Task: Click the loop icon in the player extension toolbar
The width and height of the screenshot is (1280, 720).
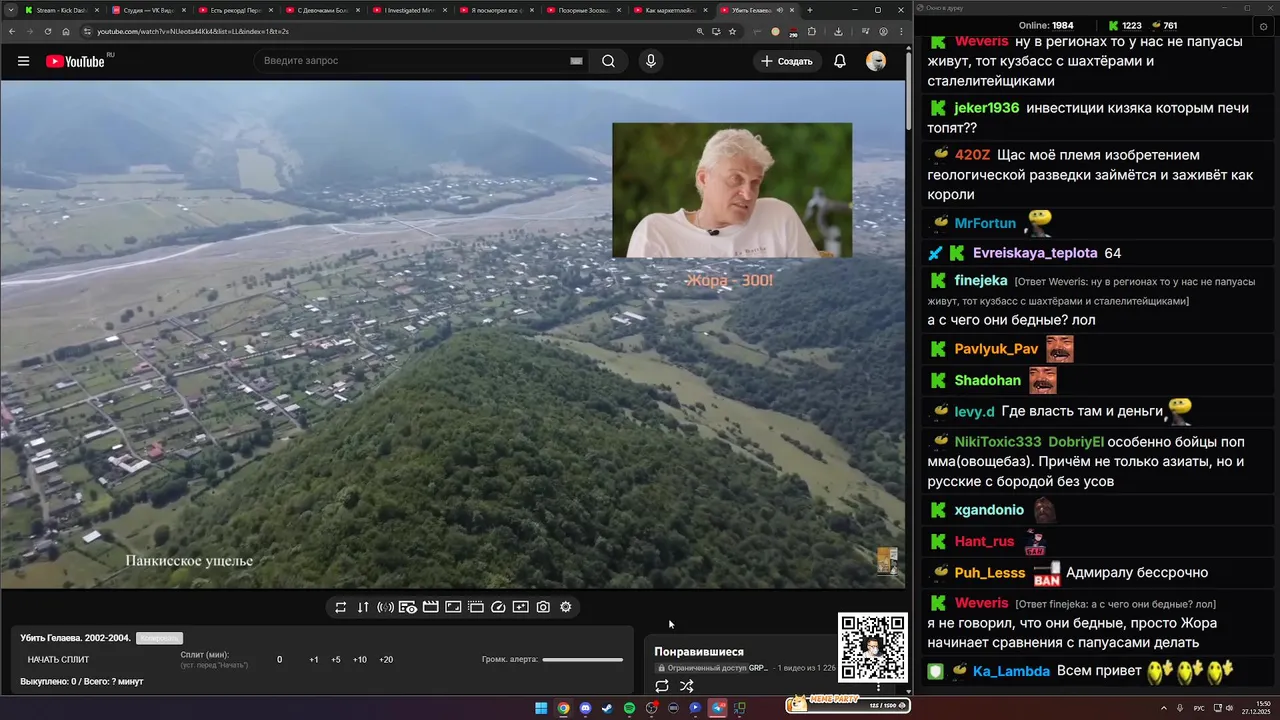Action: [x=340, y=607]
